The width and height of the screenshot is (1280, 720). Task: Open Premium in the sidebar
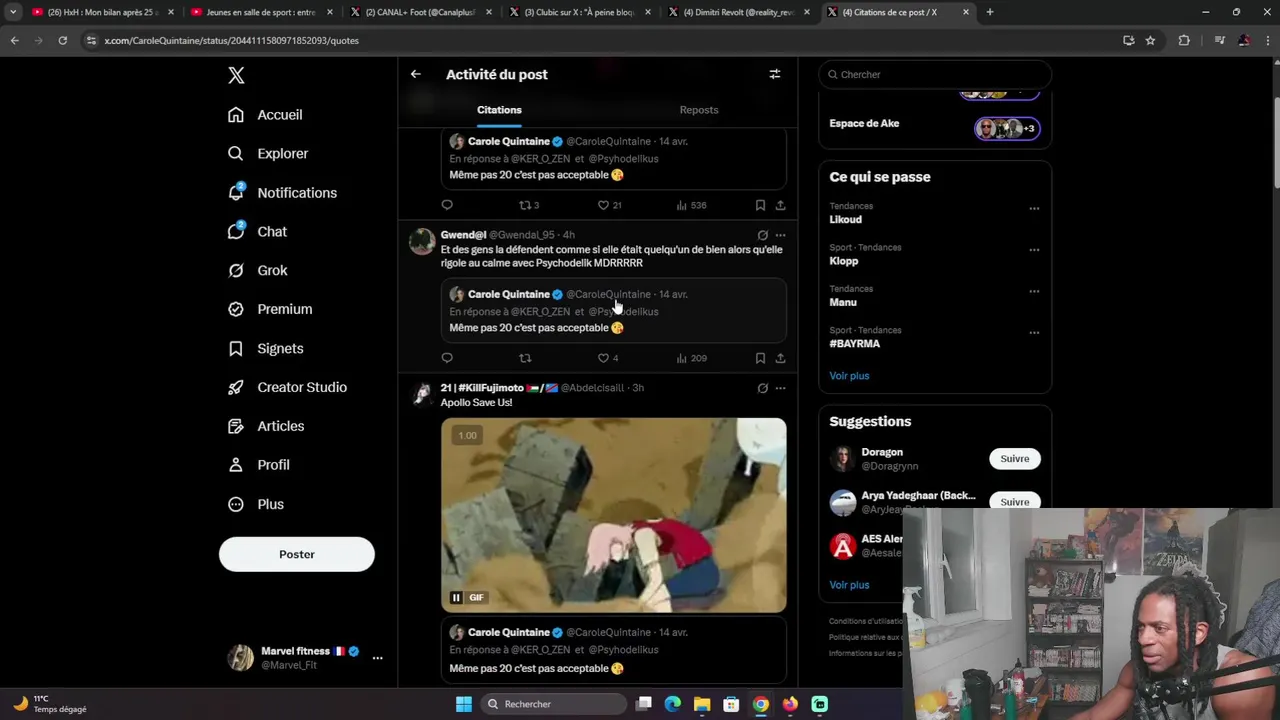[270, 309]
